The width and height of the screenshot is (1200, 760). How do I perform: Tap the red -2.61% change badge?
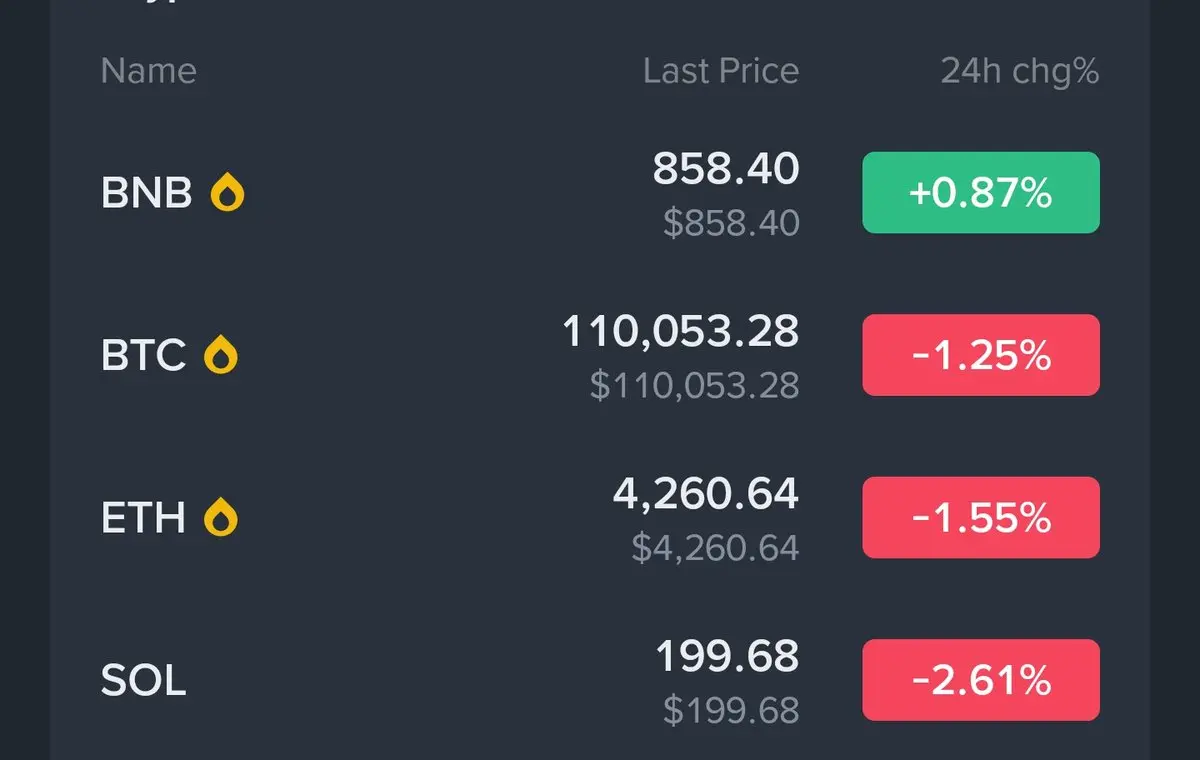tap(981, 681)
